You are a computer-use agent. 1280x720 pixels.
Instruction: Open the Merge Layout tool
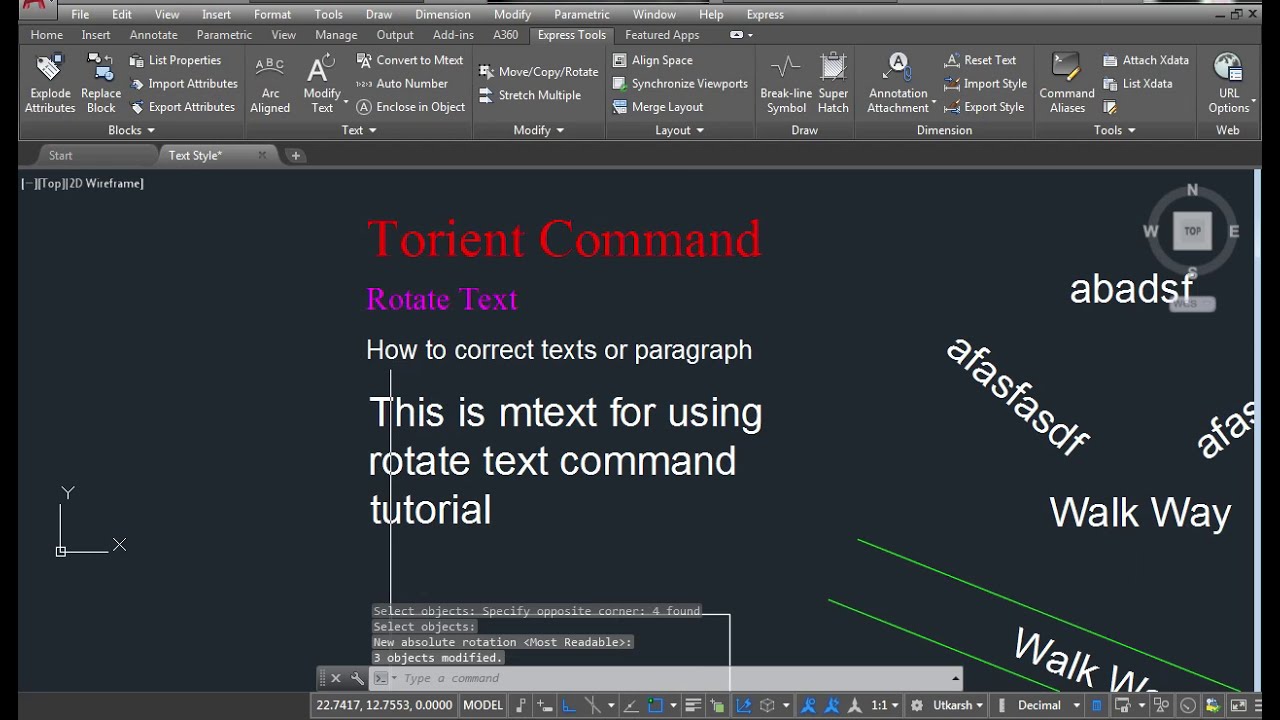(x=658, y=107)
